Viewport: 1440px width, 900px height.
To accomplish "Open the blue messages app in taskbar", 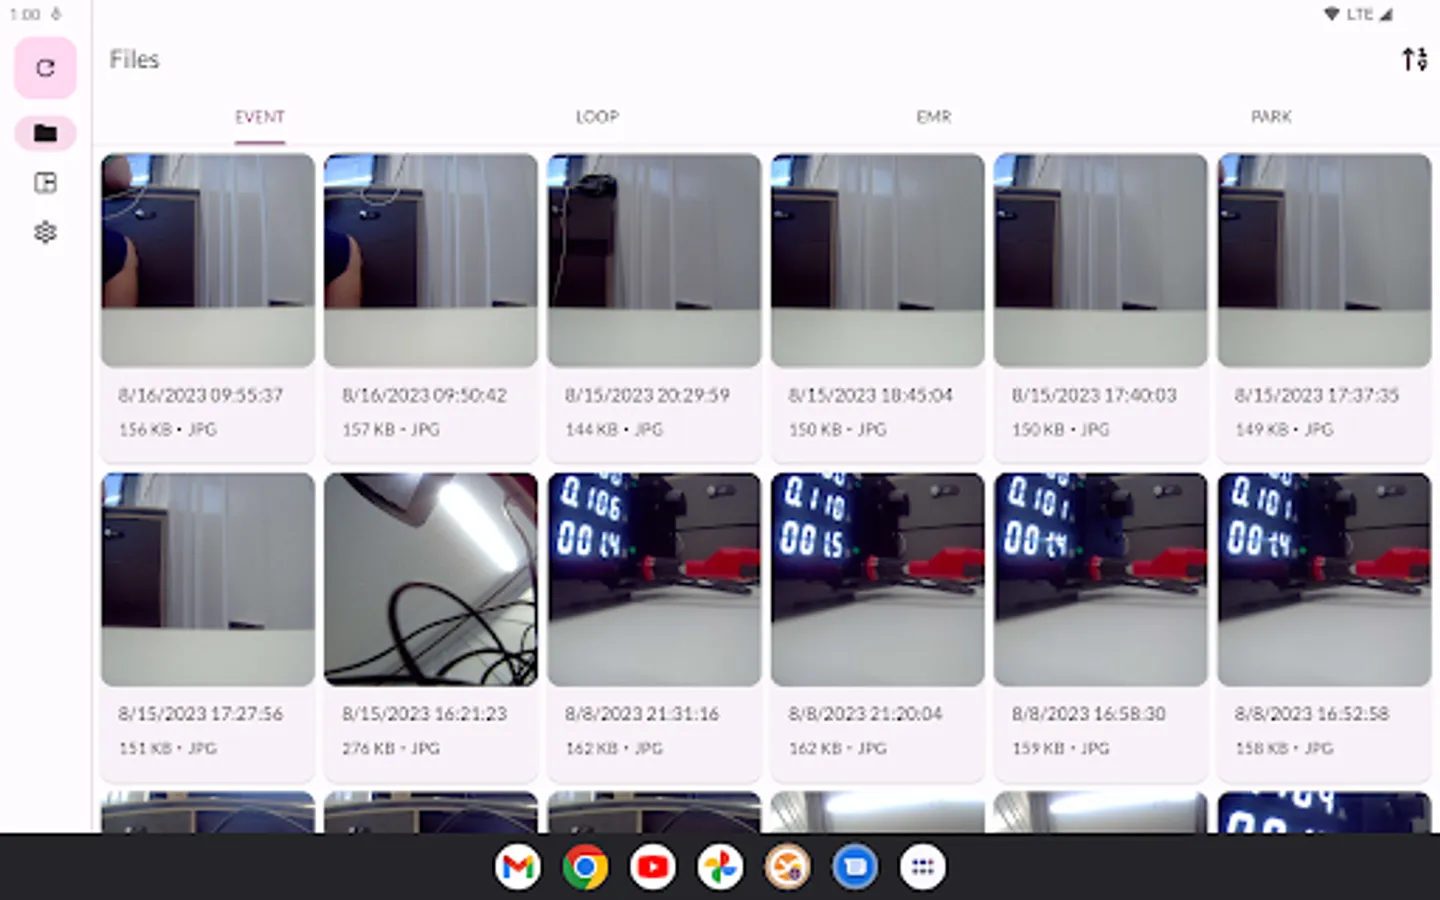I will 855,867.
